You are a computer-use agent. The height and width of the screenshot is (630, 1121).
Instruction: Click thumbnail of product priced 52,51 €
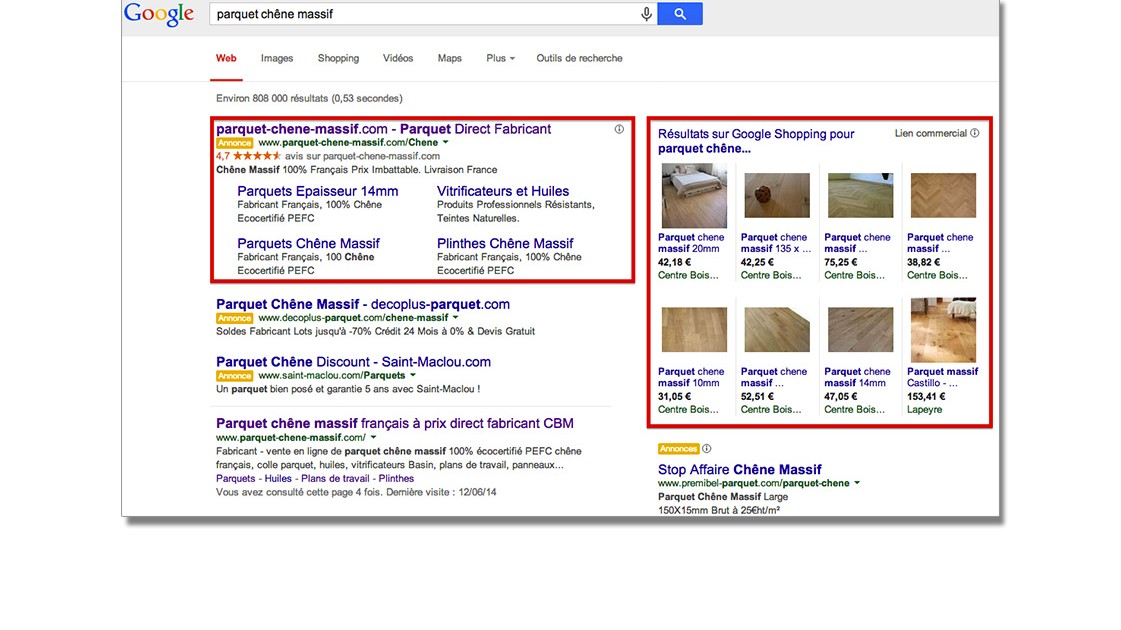click(776, 330)
